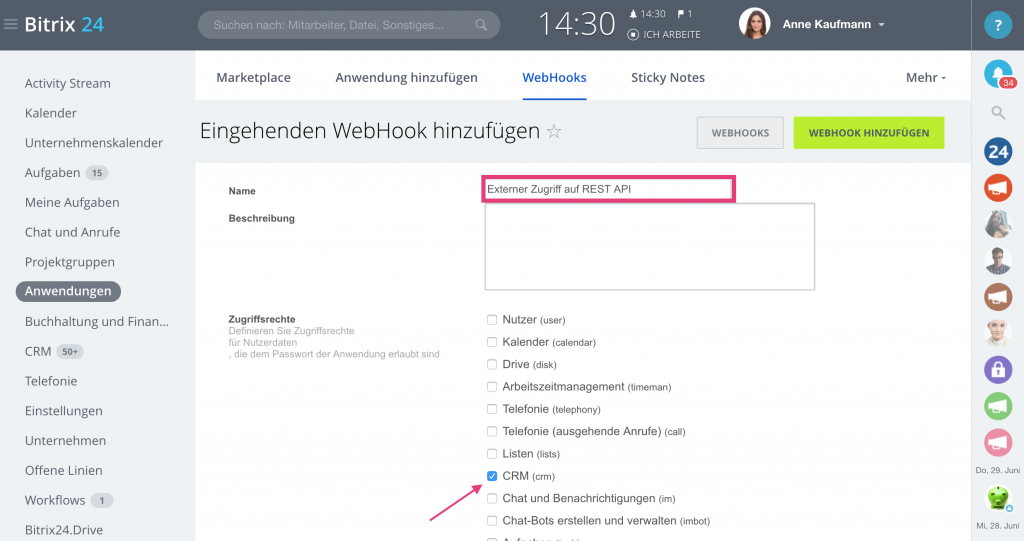Select Anwendungen in the left menu
This screenshot has width=1024, height=541.
tap(68, 291)
